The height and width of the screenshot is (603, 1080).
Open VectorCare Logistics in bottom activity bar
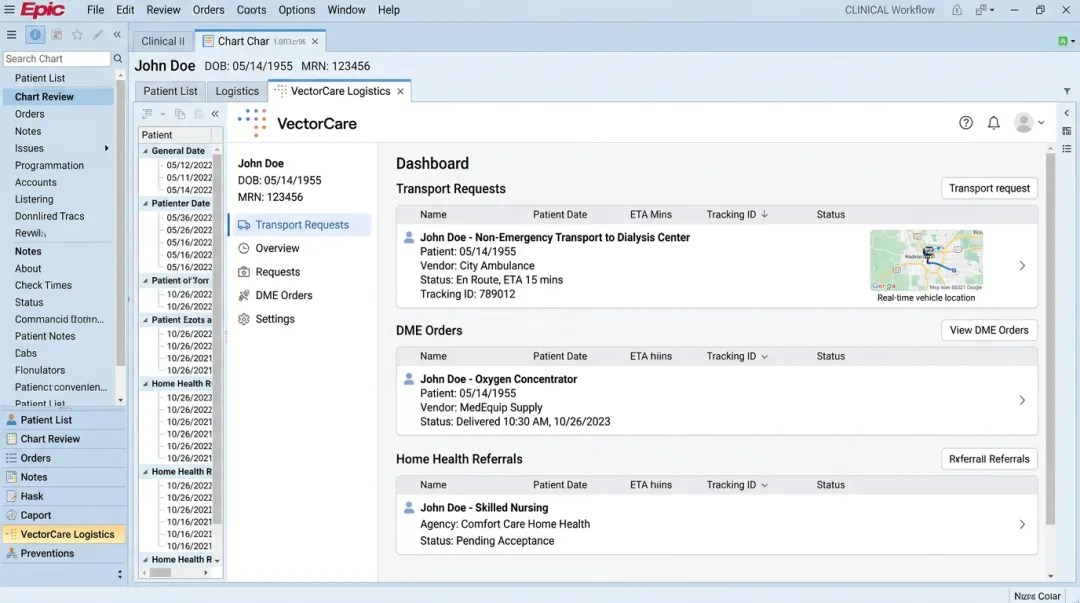63,534
